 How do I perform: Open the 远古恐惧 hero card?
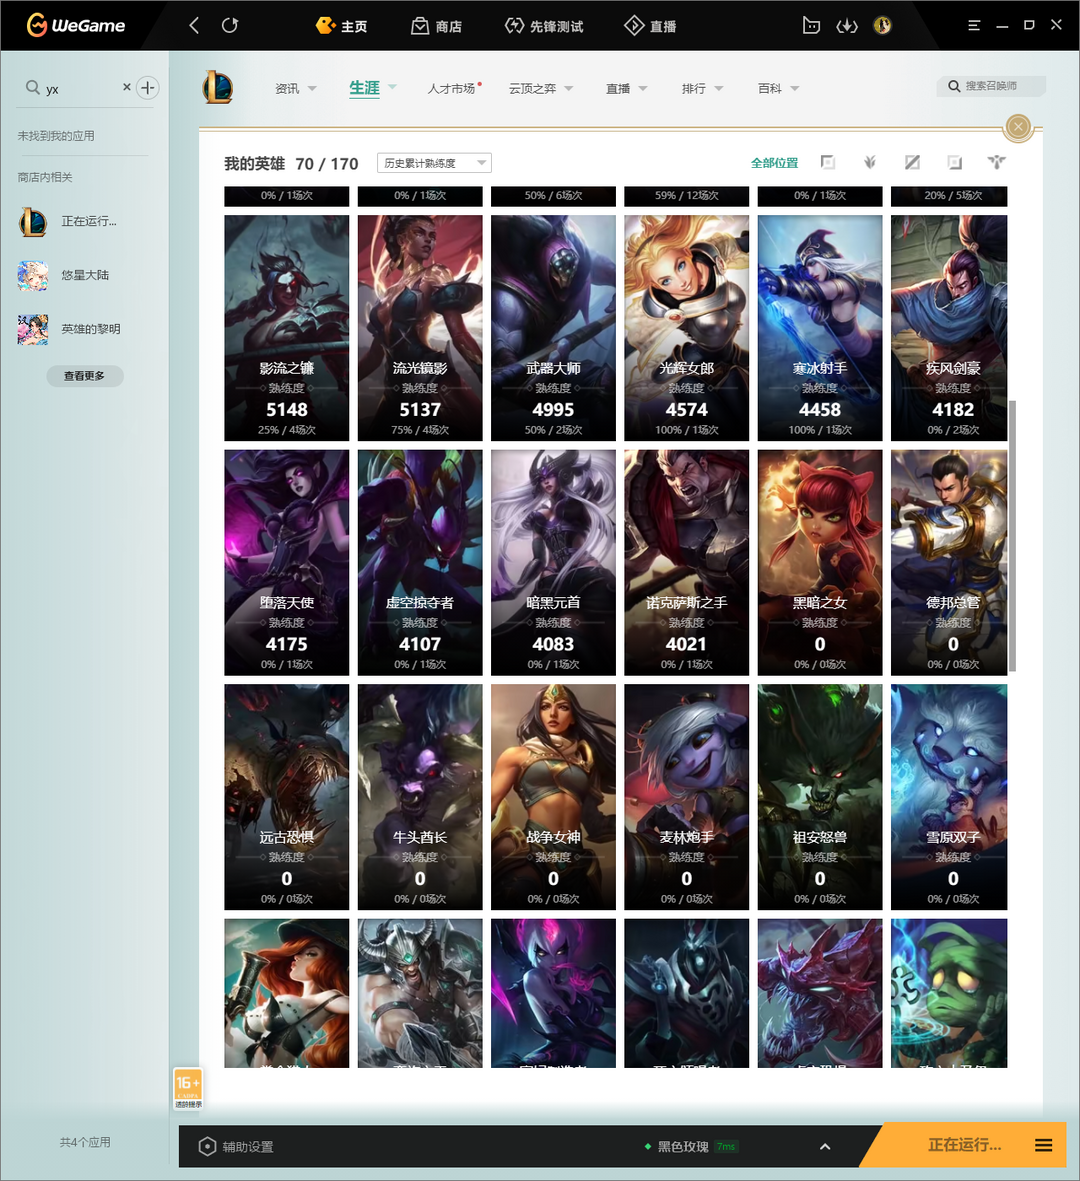pyautogui.click(x=287, y=797)
